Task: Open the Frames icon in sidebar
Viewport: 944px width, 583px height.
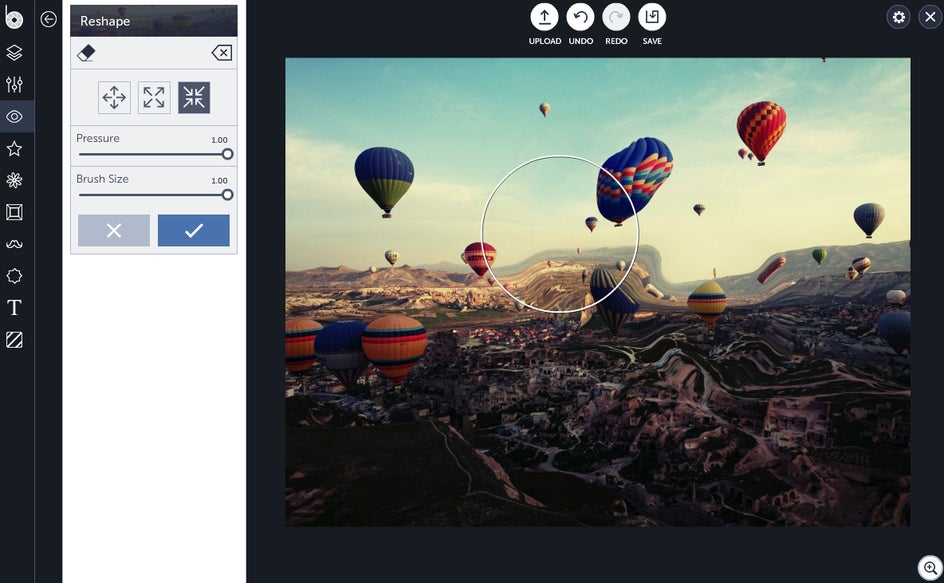Action: click(14, 212)
